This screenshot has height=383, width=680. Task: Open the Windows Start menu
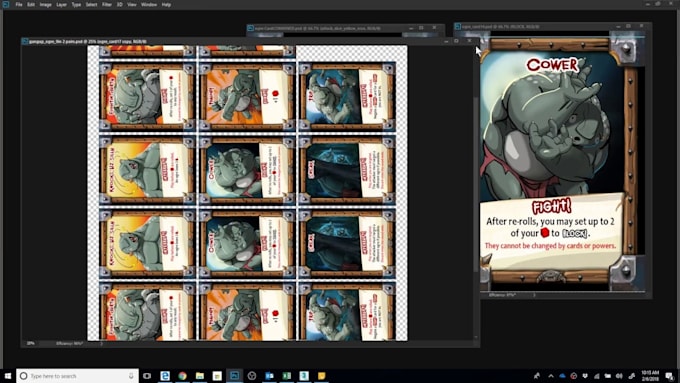(7, 376)
